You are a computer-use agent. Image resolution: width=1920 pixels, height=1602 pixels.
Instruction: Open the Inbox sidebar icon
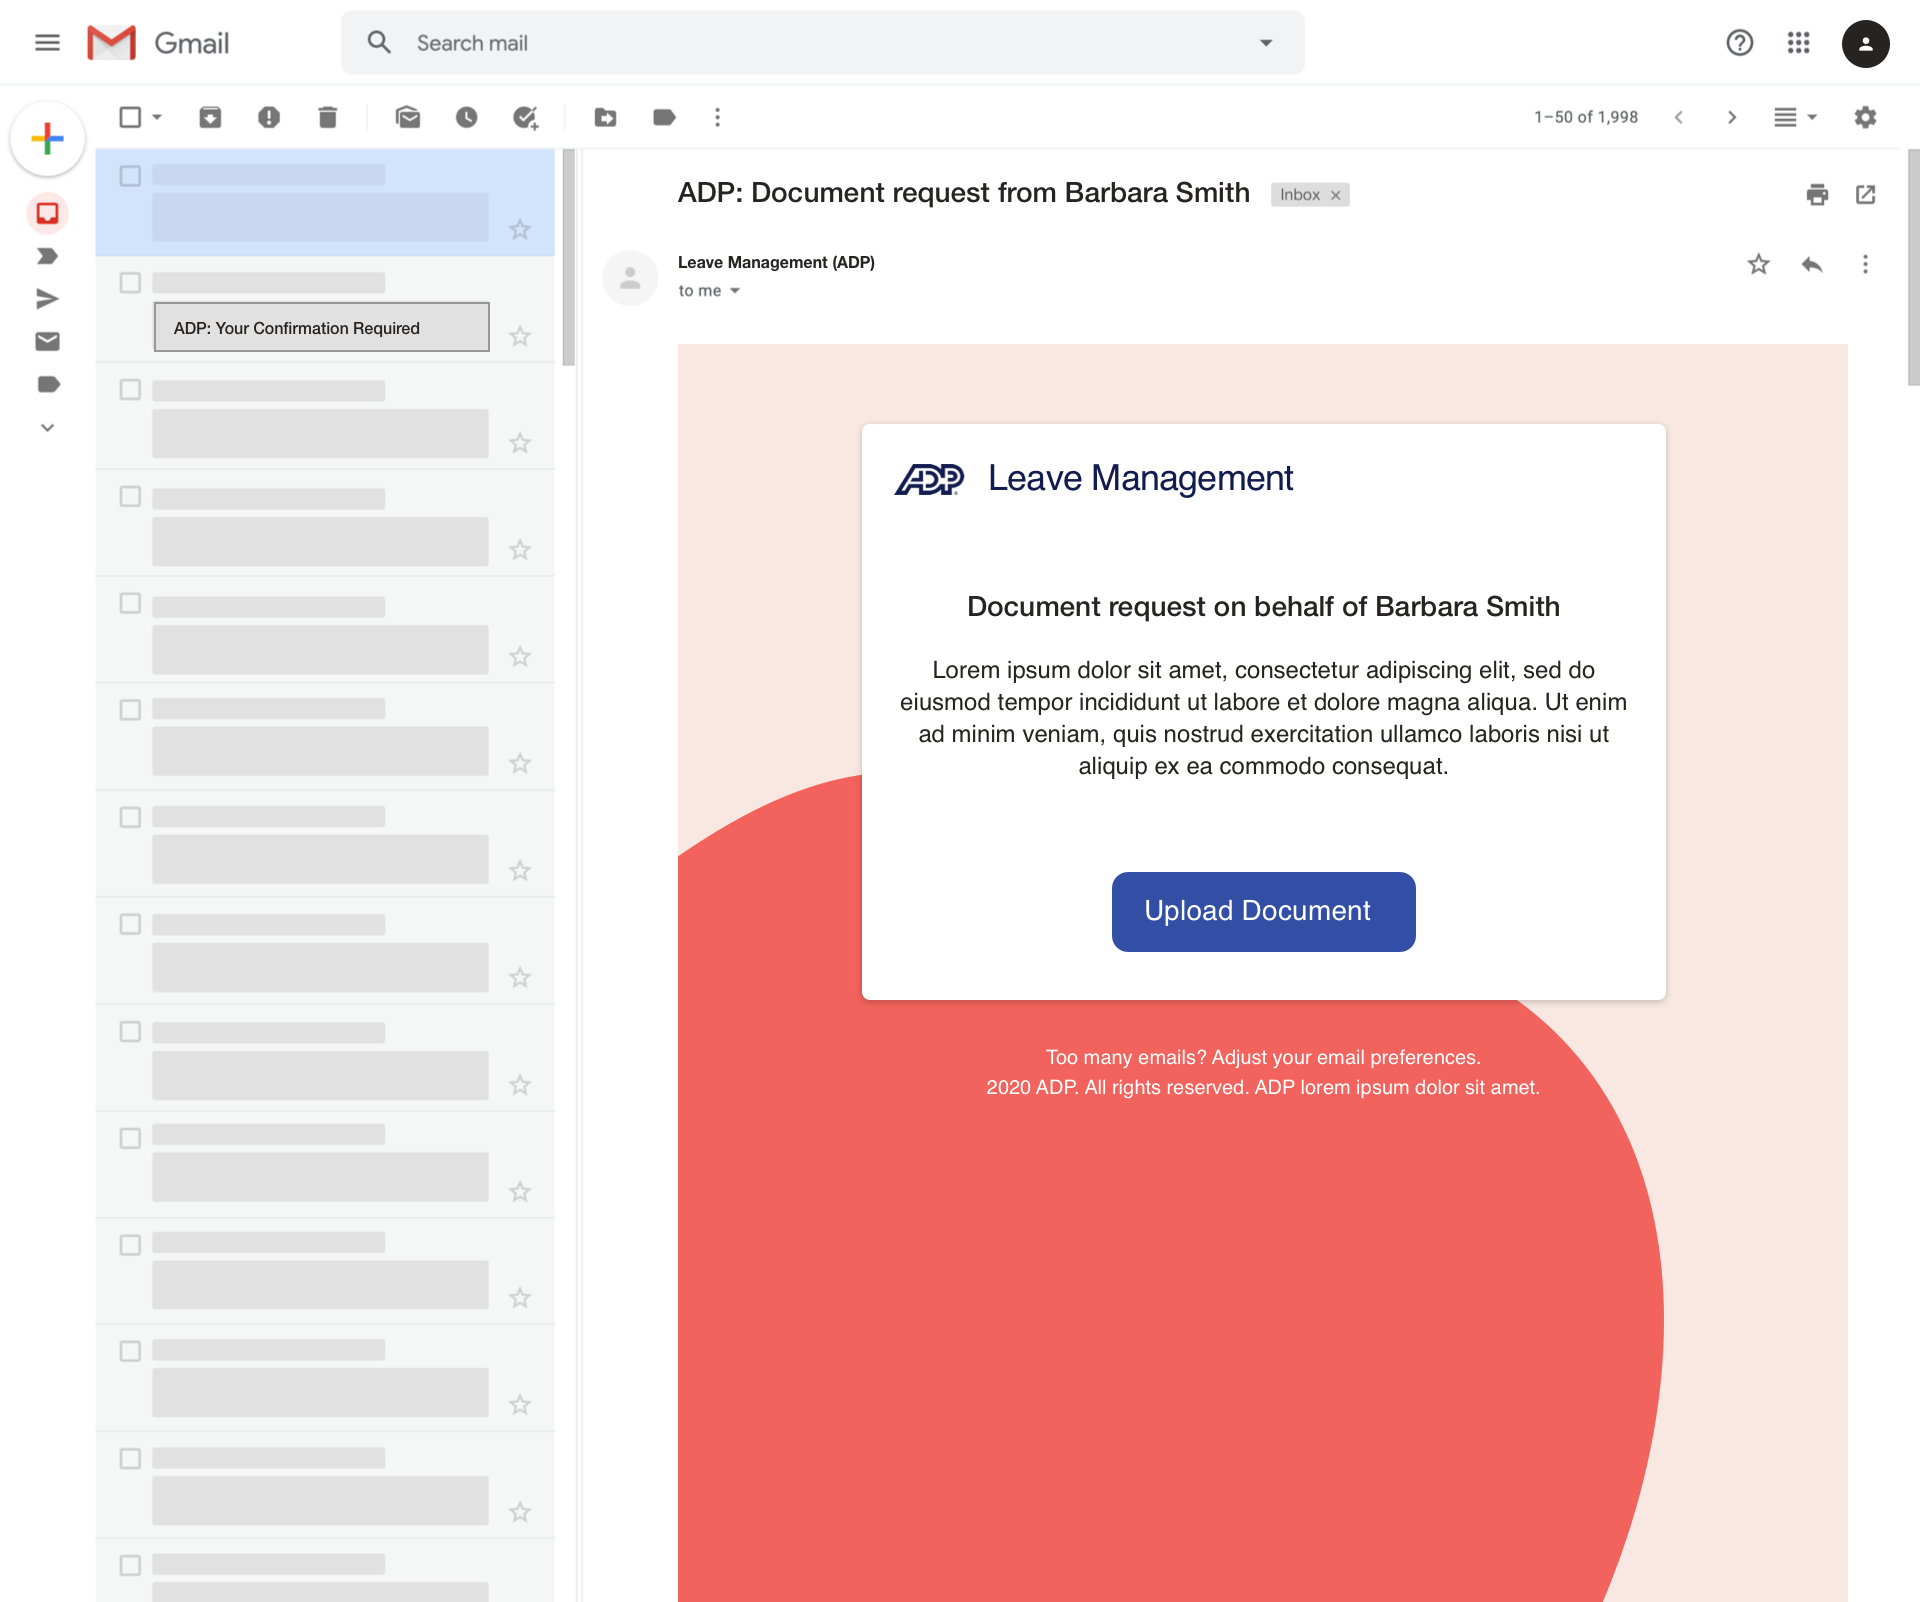click(47, 213)
